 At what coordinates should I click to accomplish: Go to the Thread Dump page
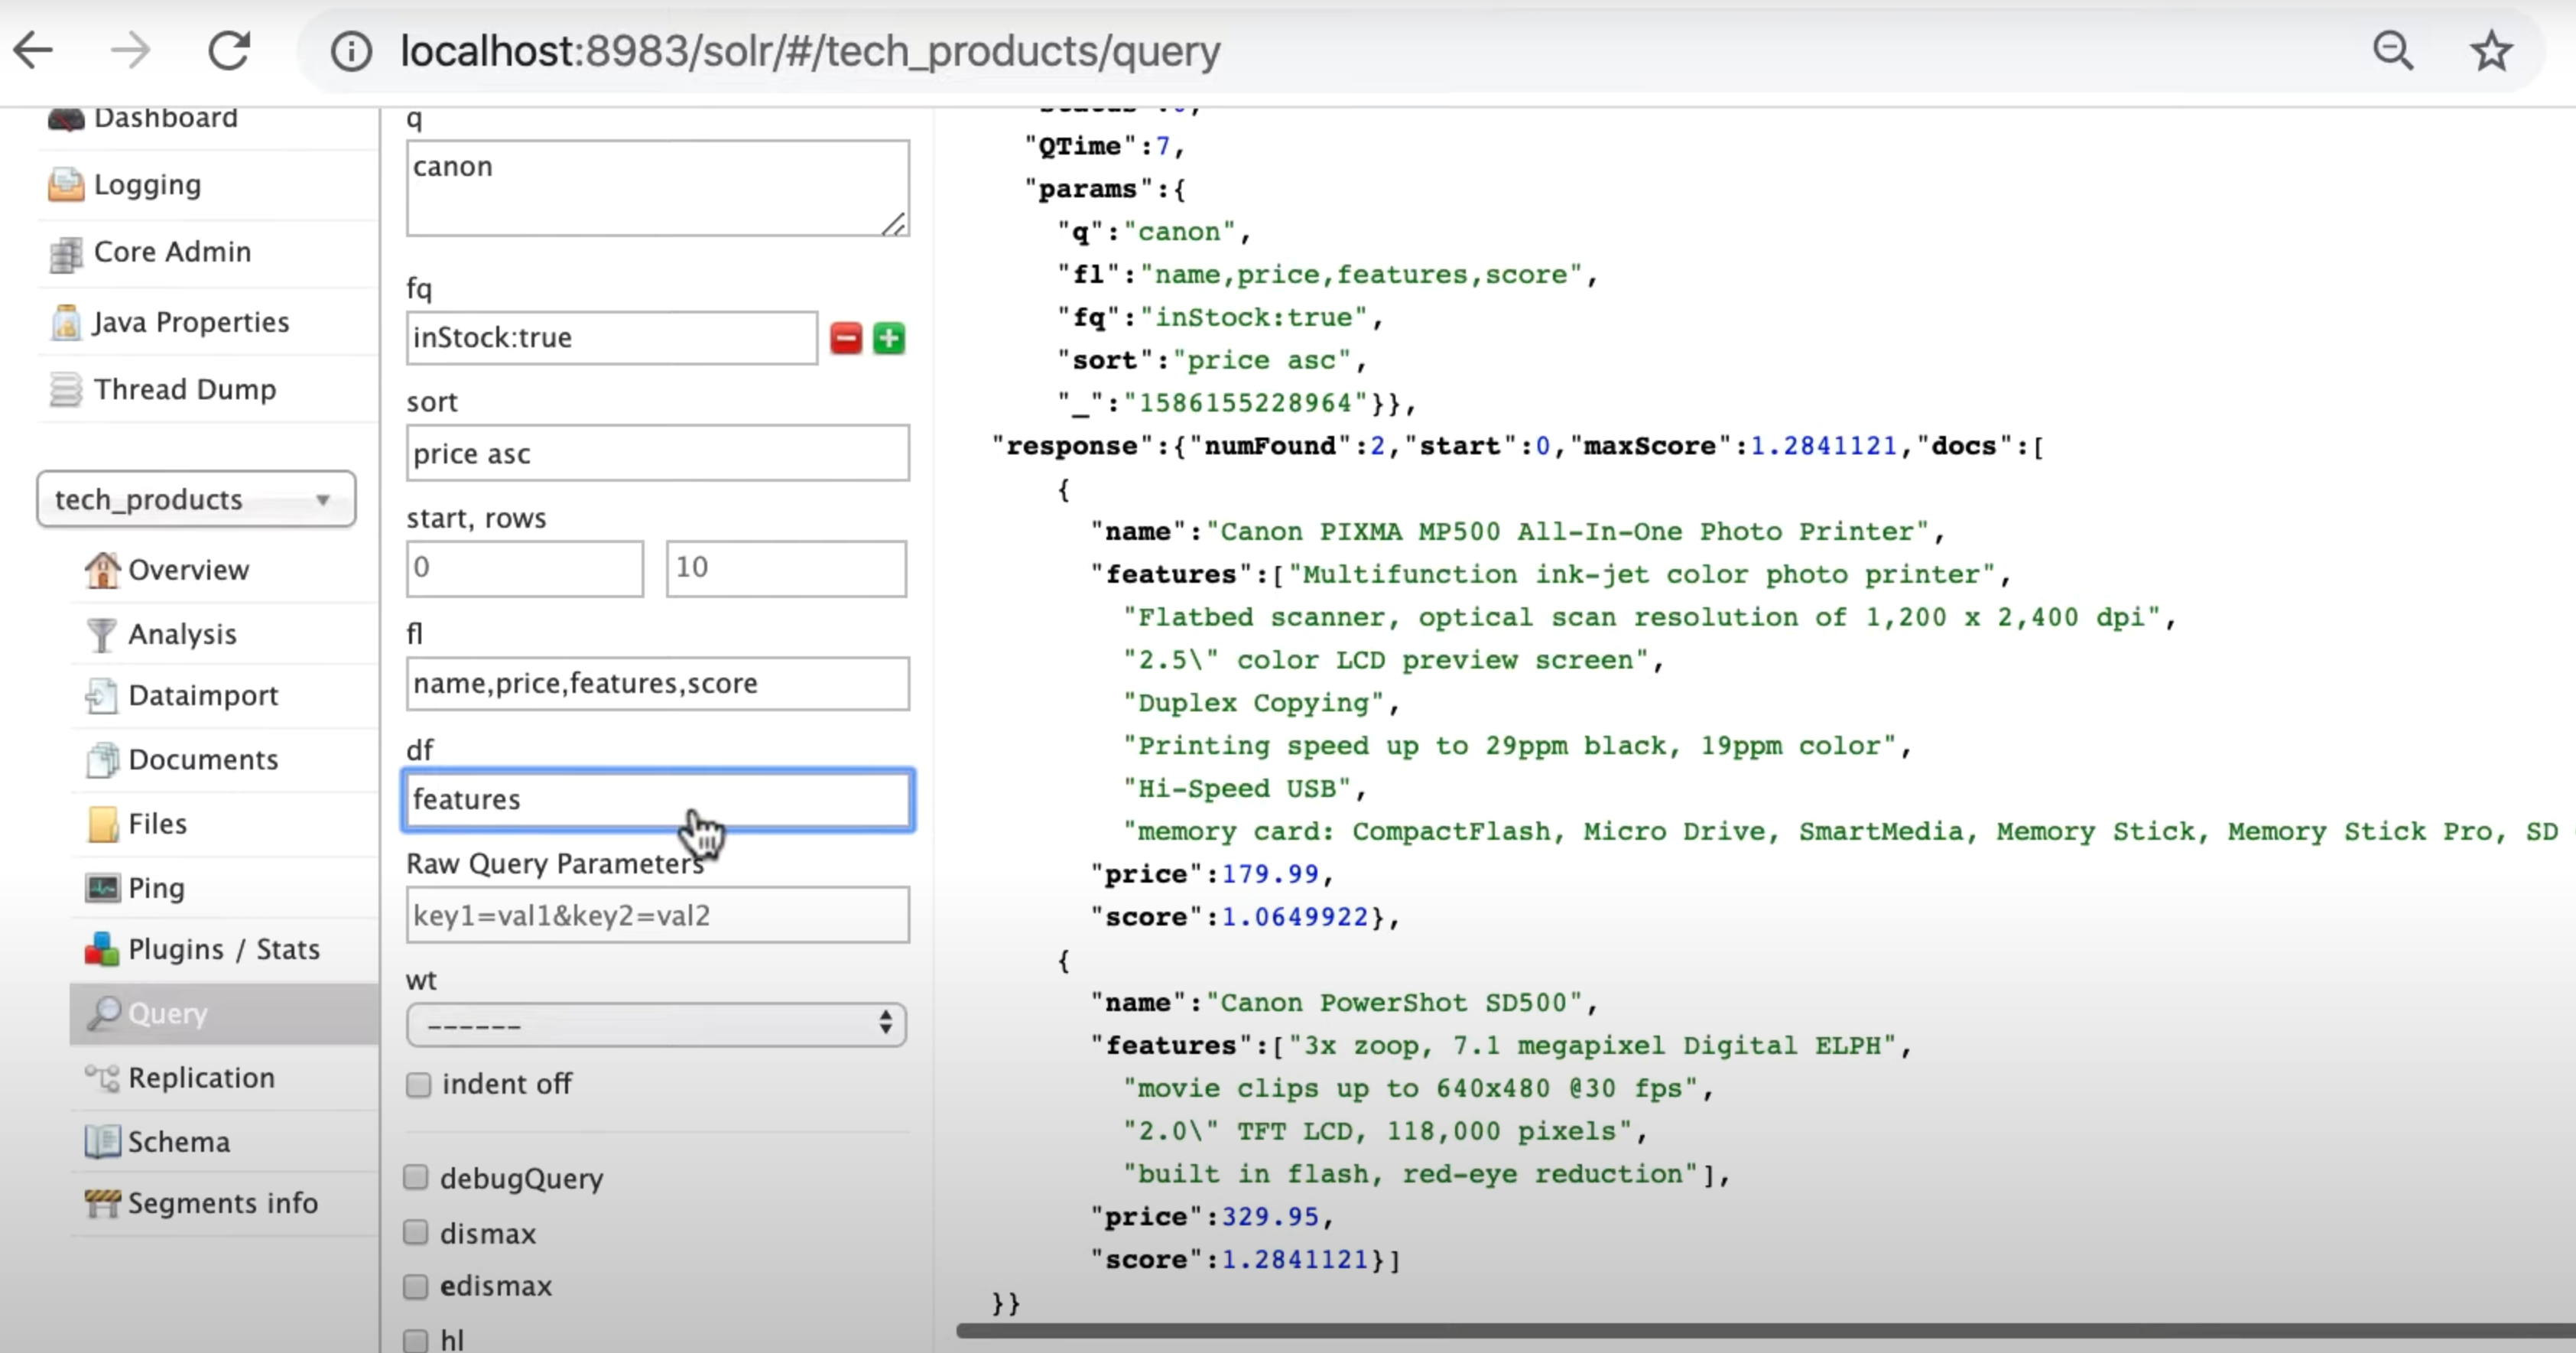click(184, 389)
